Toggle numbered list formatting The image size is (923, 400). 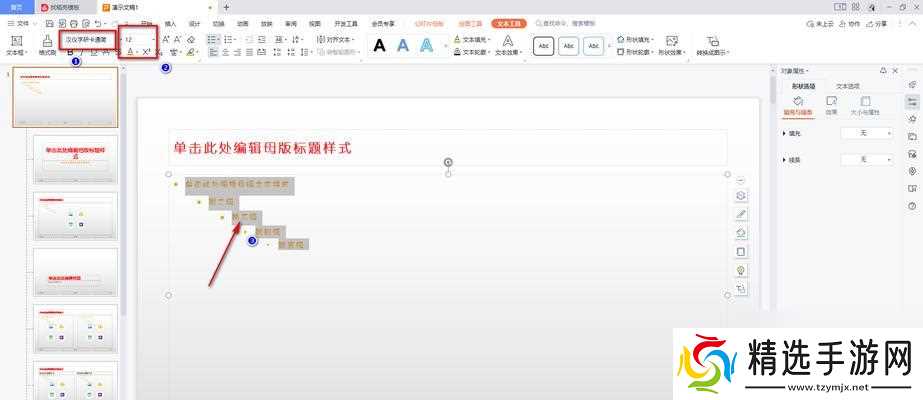pyautogui.click(x=230, y=39)
